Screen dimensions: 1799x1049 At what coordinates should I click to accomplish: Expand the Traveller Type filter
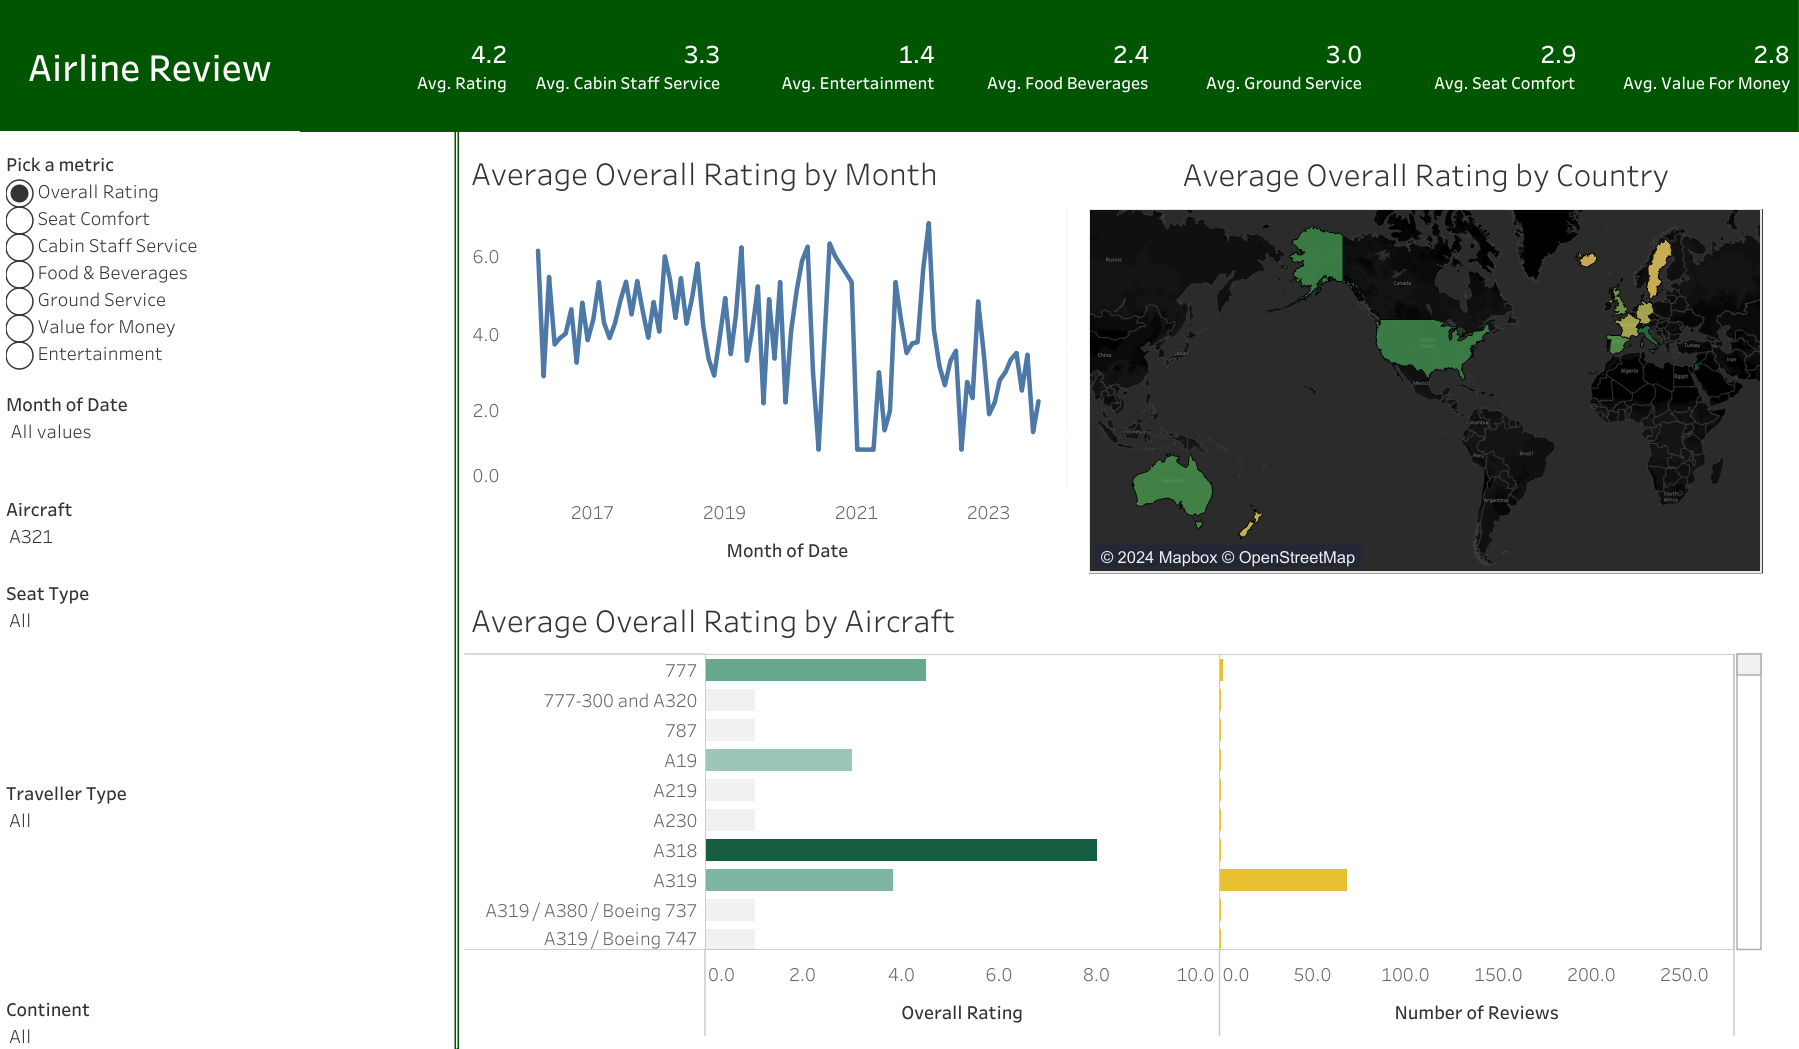click(x=20, y=821)
